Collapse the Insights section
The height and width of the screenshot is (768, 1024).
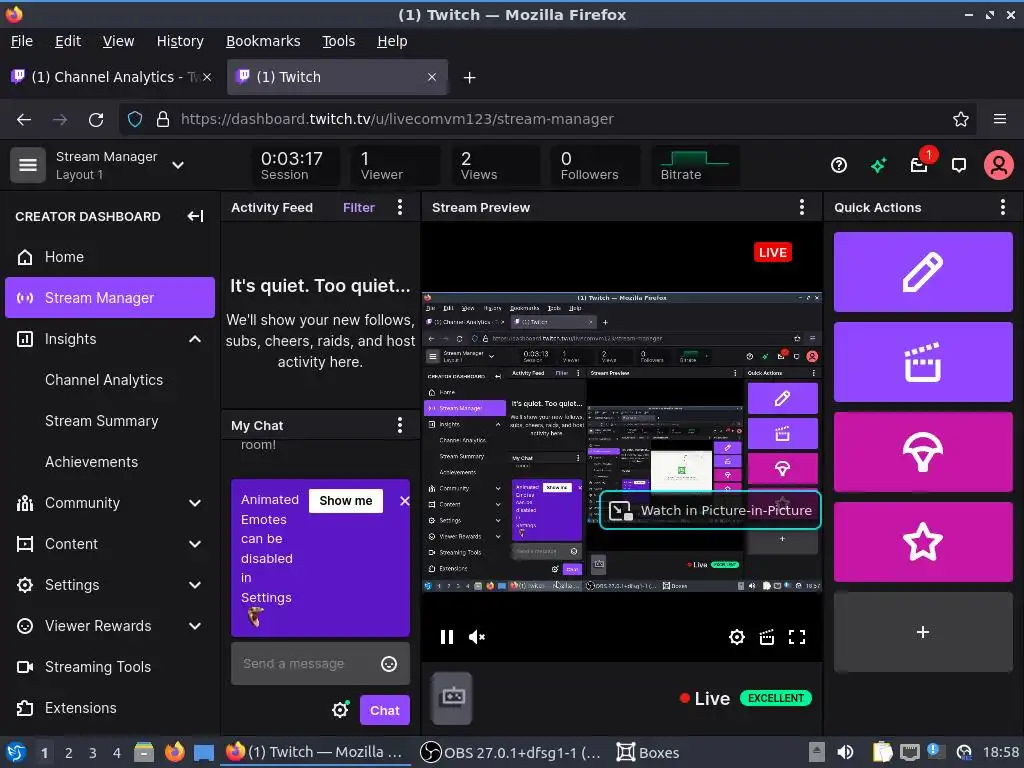[195, 339]
